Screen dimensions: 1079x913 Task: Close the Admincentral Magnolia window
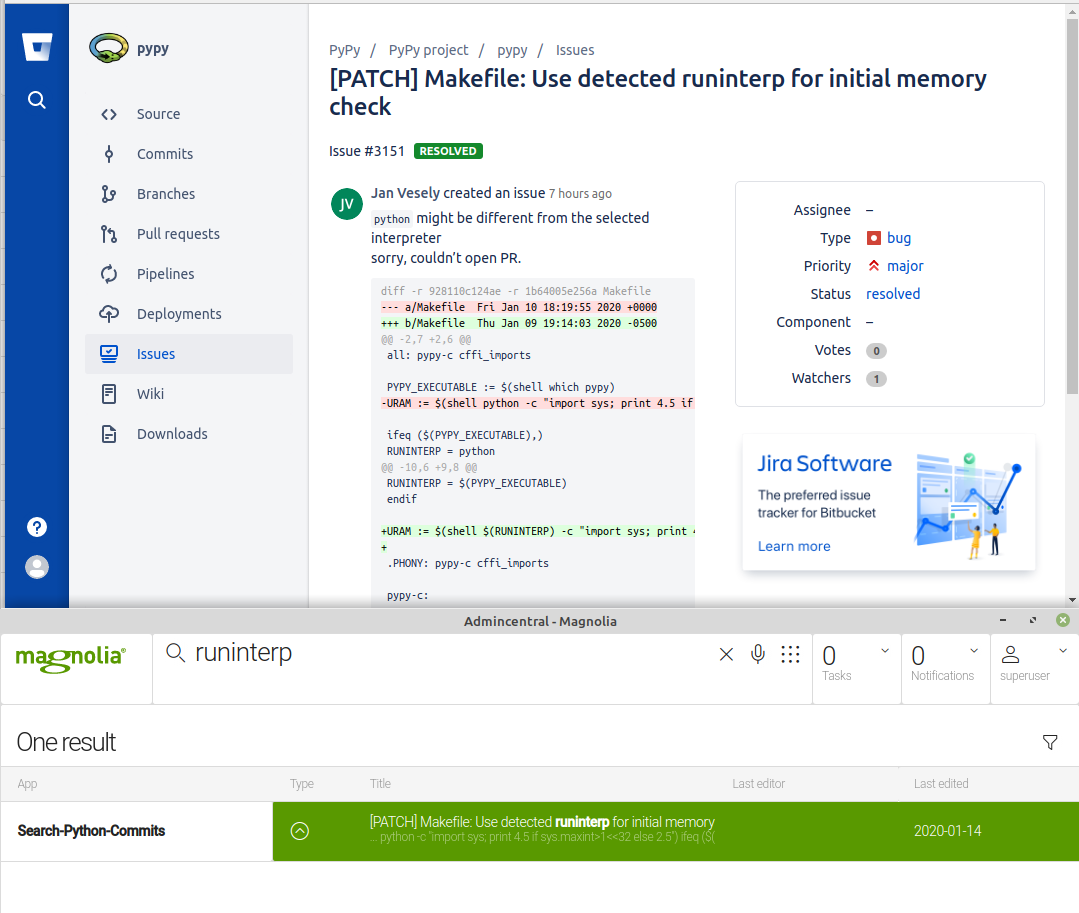1062,620
